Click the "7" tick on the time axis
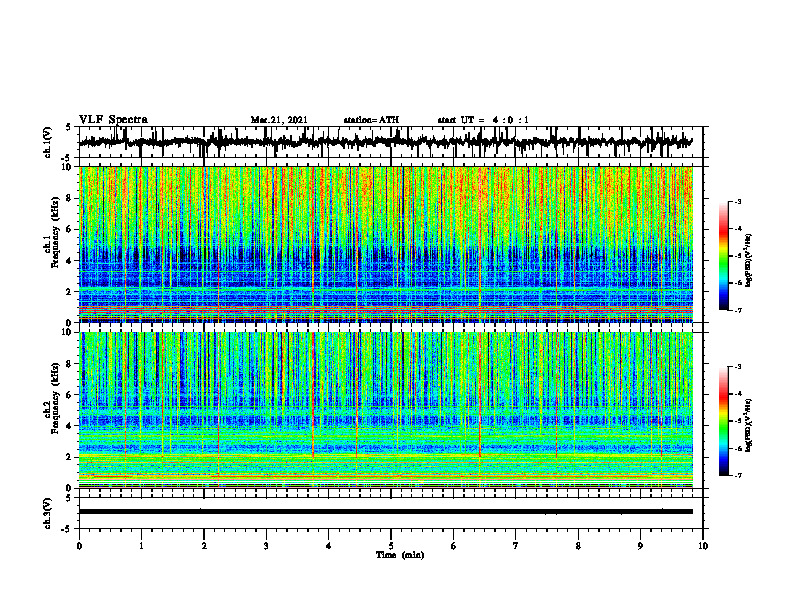Screen dimensions: 792x612 (516, 546)
